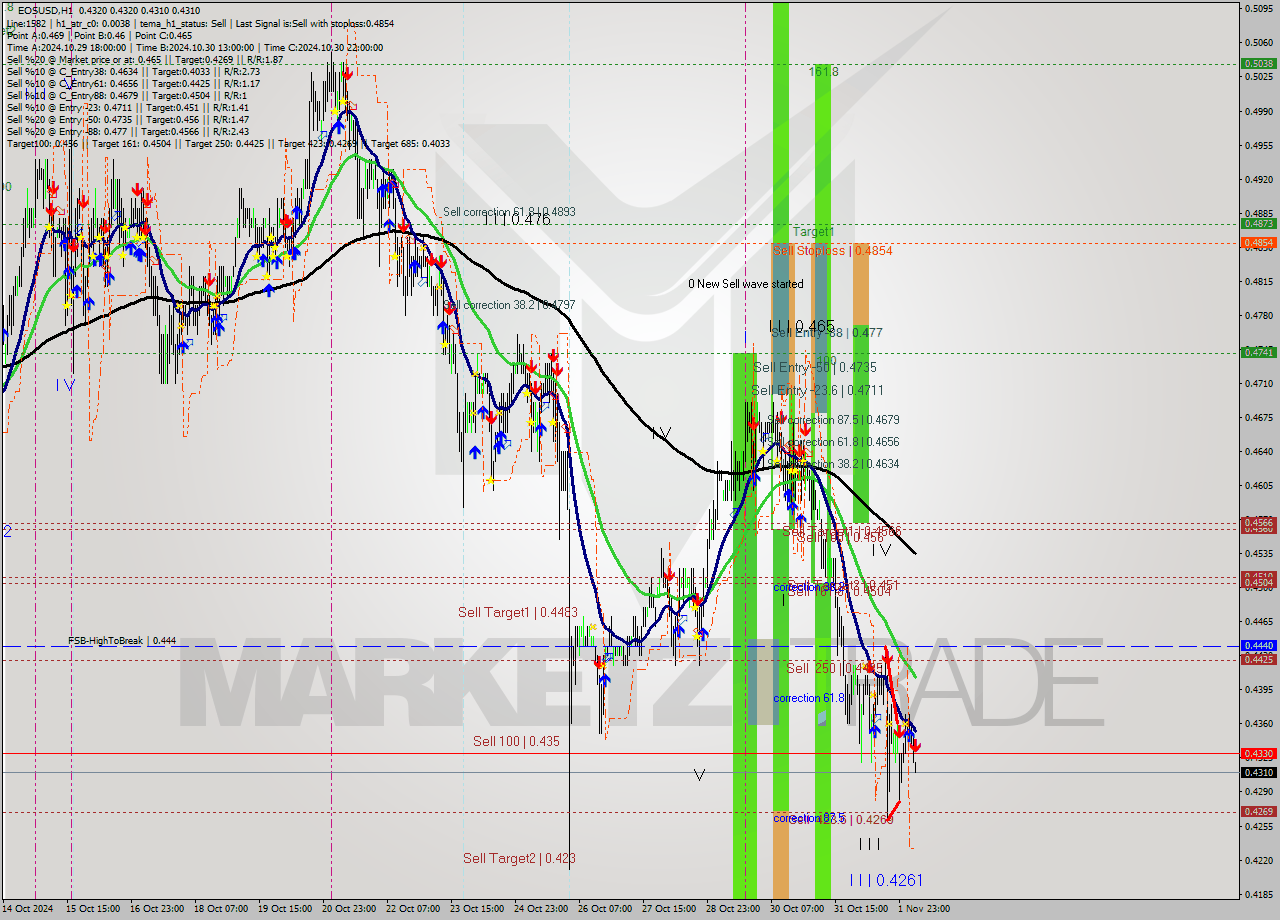Click the green 0.4873 price tag
This screenshot has width=1280, height=920.
tap(1258, 224)
